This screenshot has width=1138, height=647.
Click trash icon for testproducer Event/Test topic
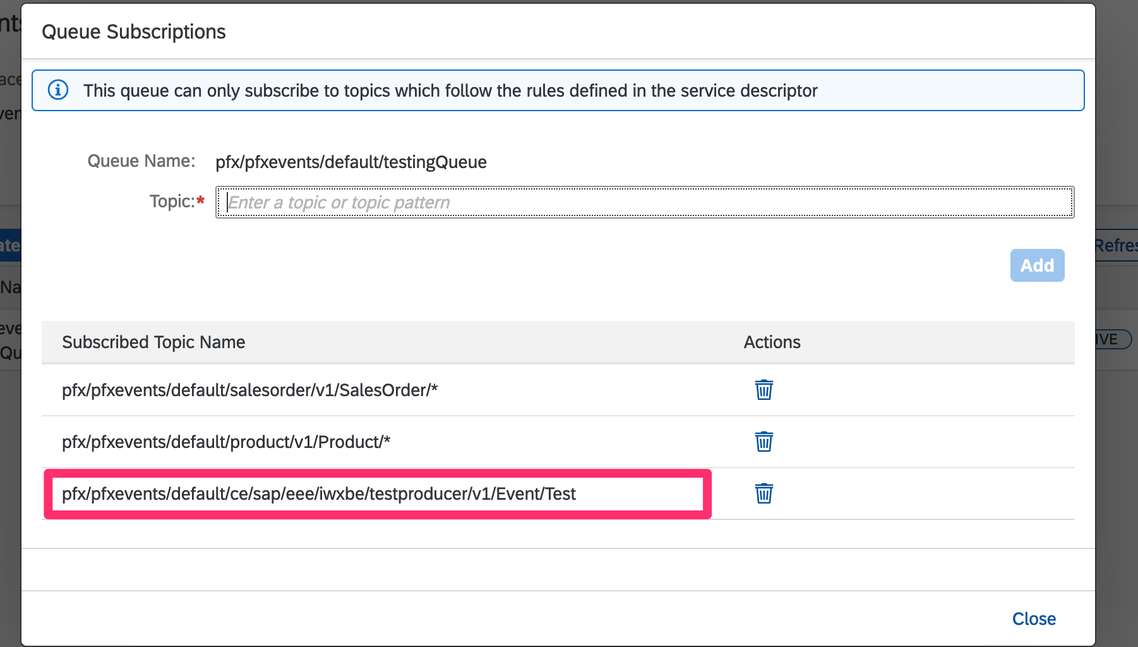[764, 493]
